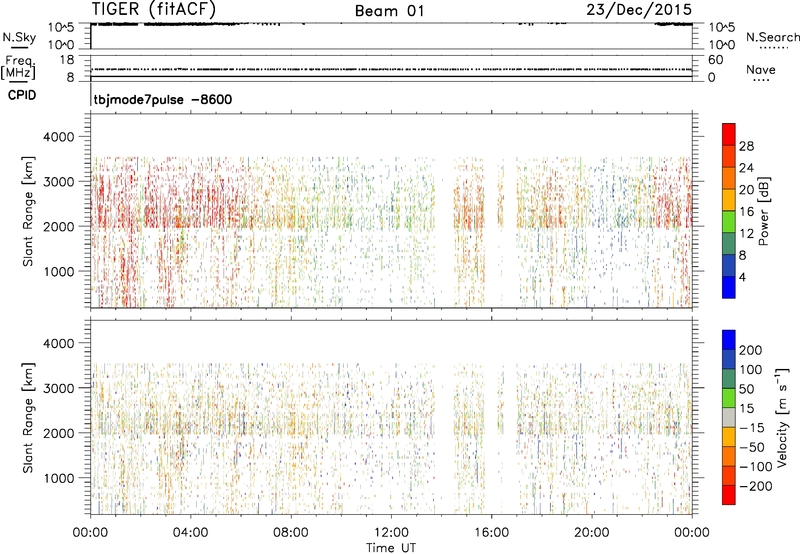Click the -200 velocity colorbar value

[x=756, y=486]
